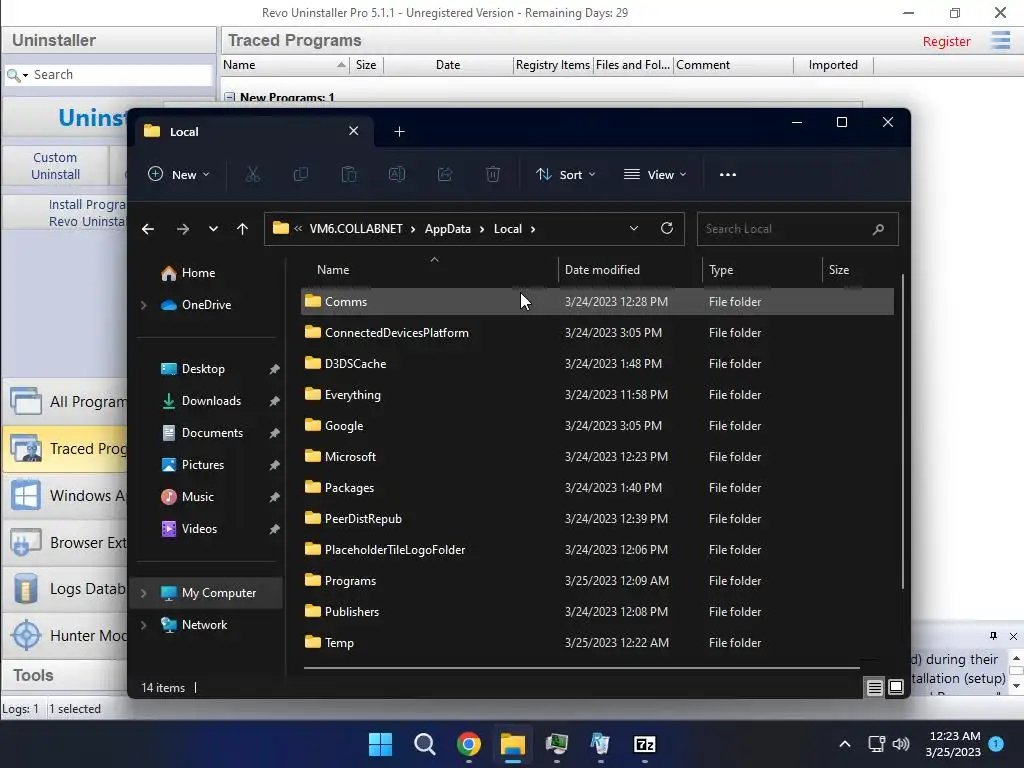Click the Paste icon in Explorer toolbar
Viewport: 1024px width, 768px height.
tap(349, 174)
